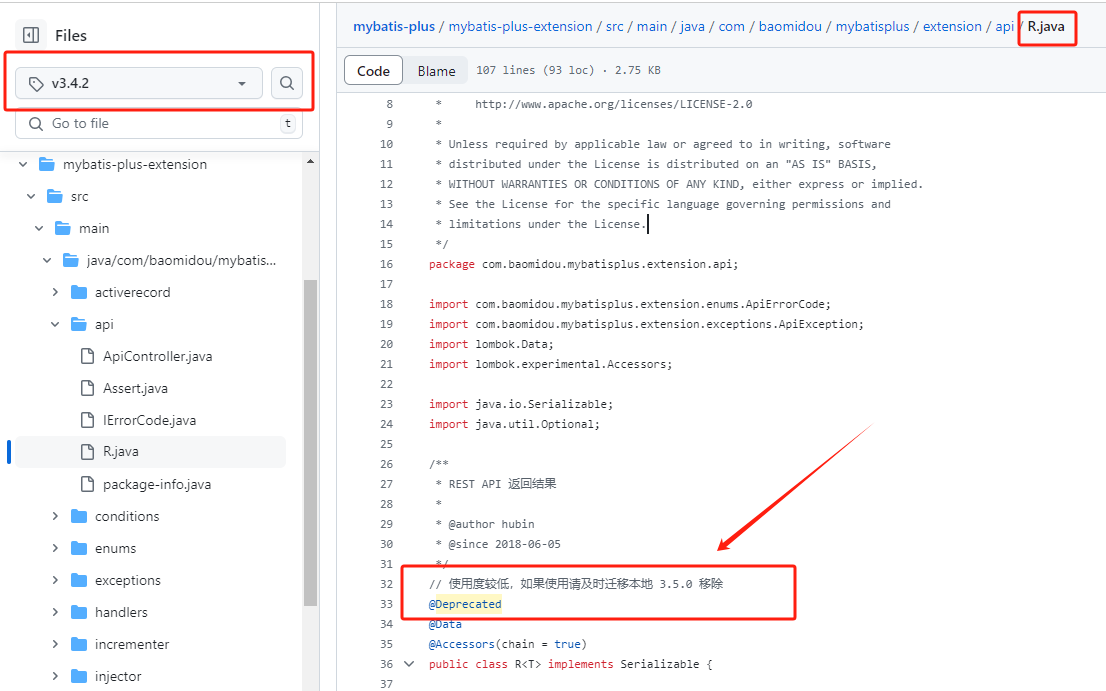Image resolution: width=1106 pixels, height=691 pixels.
Task: Click the scroll-up arrow of file tree
Action: click(310, 161)
